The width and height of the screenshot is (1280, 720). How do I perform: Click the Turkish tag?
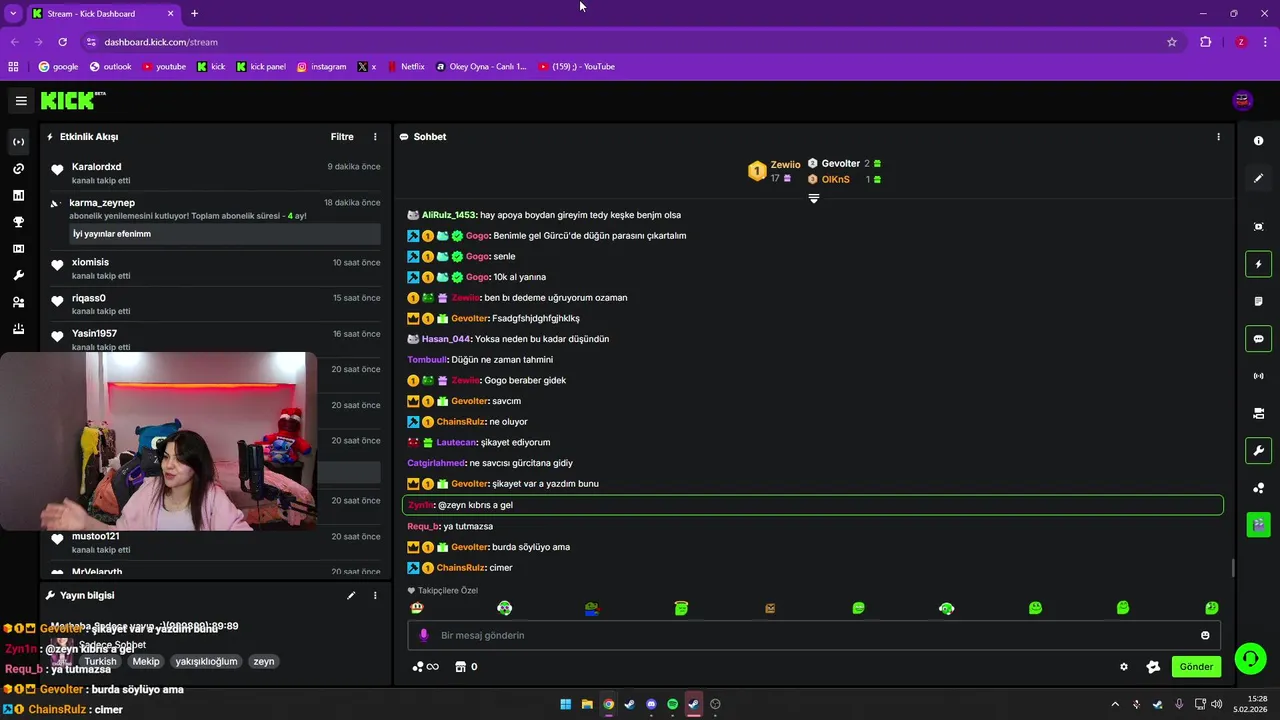click(100, 661)
